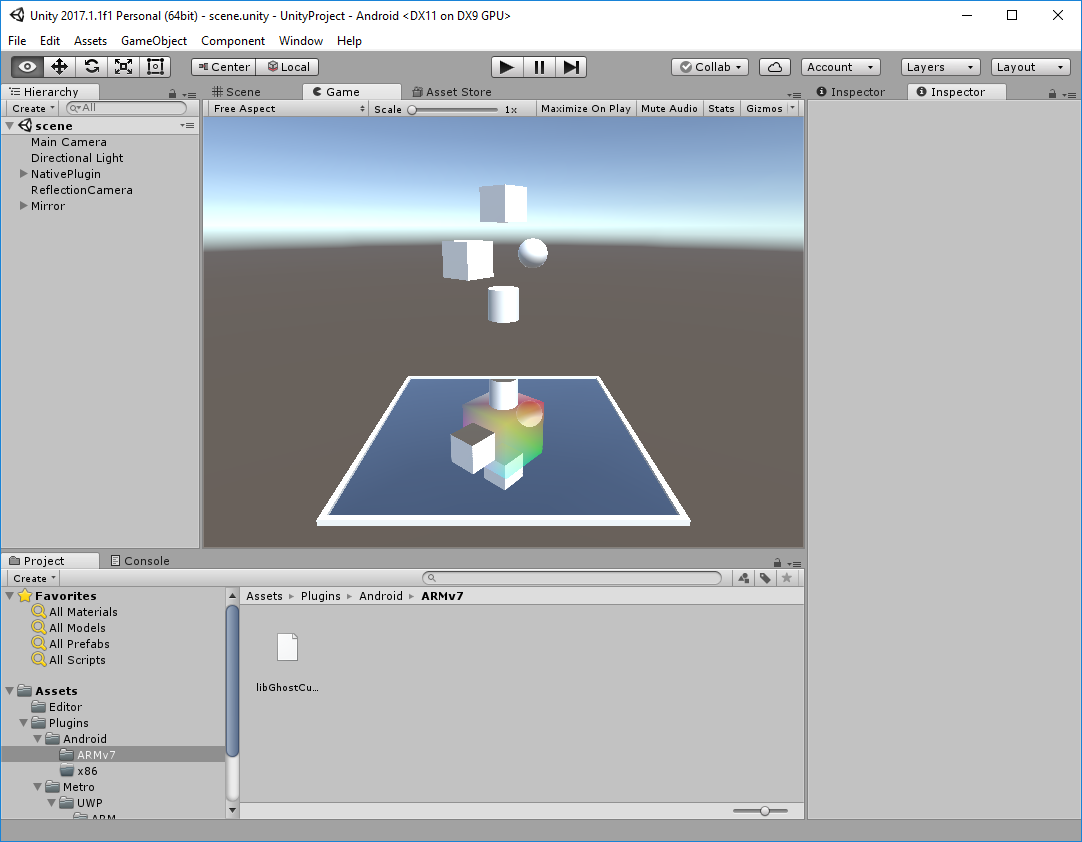Click the Game view Scale slider
Viewport: 1082px width, 842px height.
click(453, 110)
